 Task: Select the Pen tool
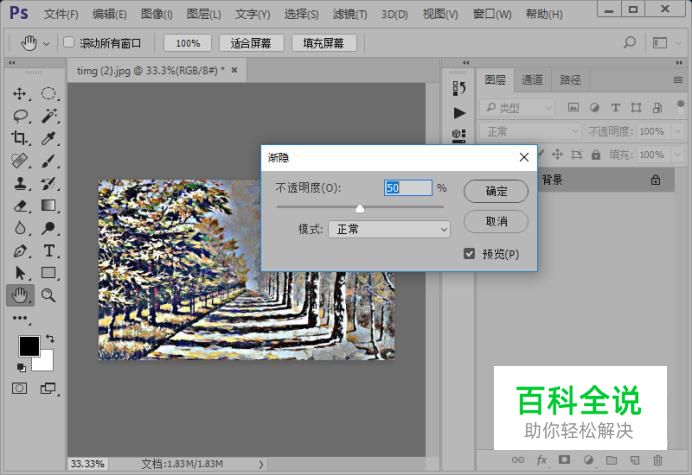click(19, 251)
